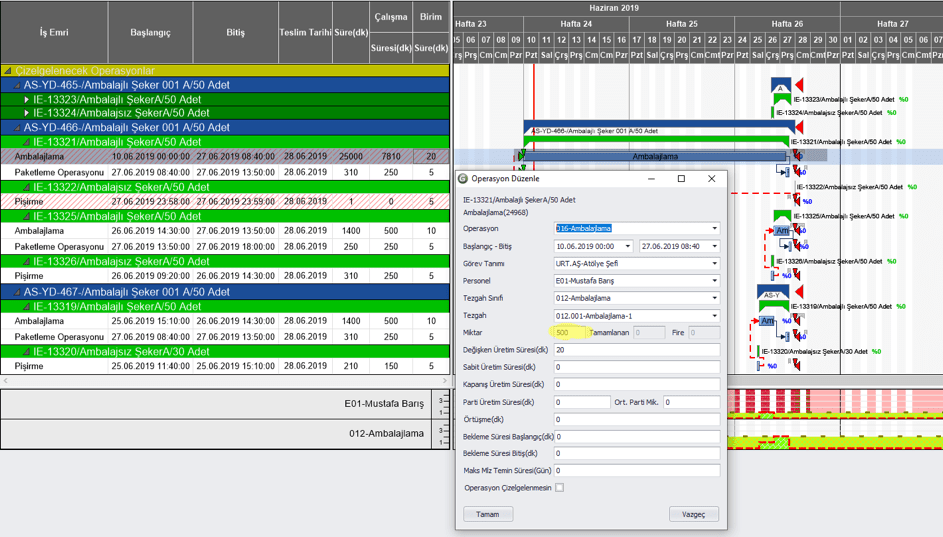
Task: Collapse the IE-13326 Ambalajsız Şeker row
Action: tap(26, 262)
